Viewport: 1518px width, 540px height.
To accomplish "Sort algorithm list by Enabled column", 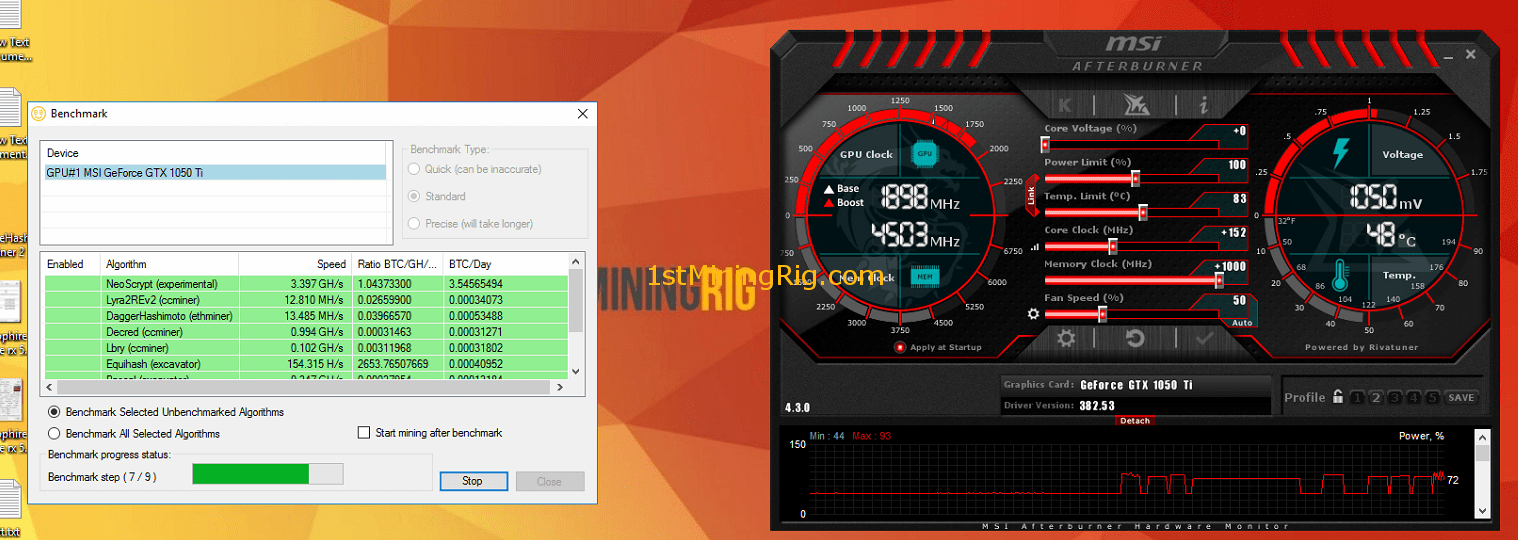I will pyautogui.click(x=71, y=264).
